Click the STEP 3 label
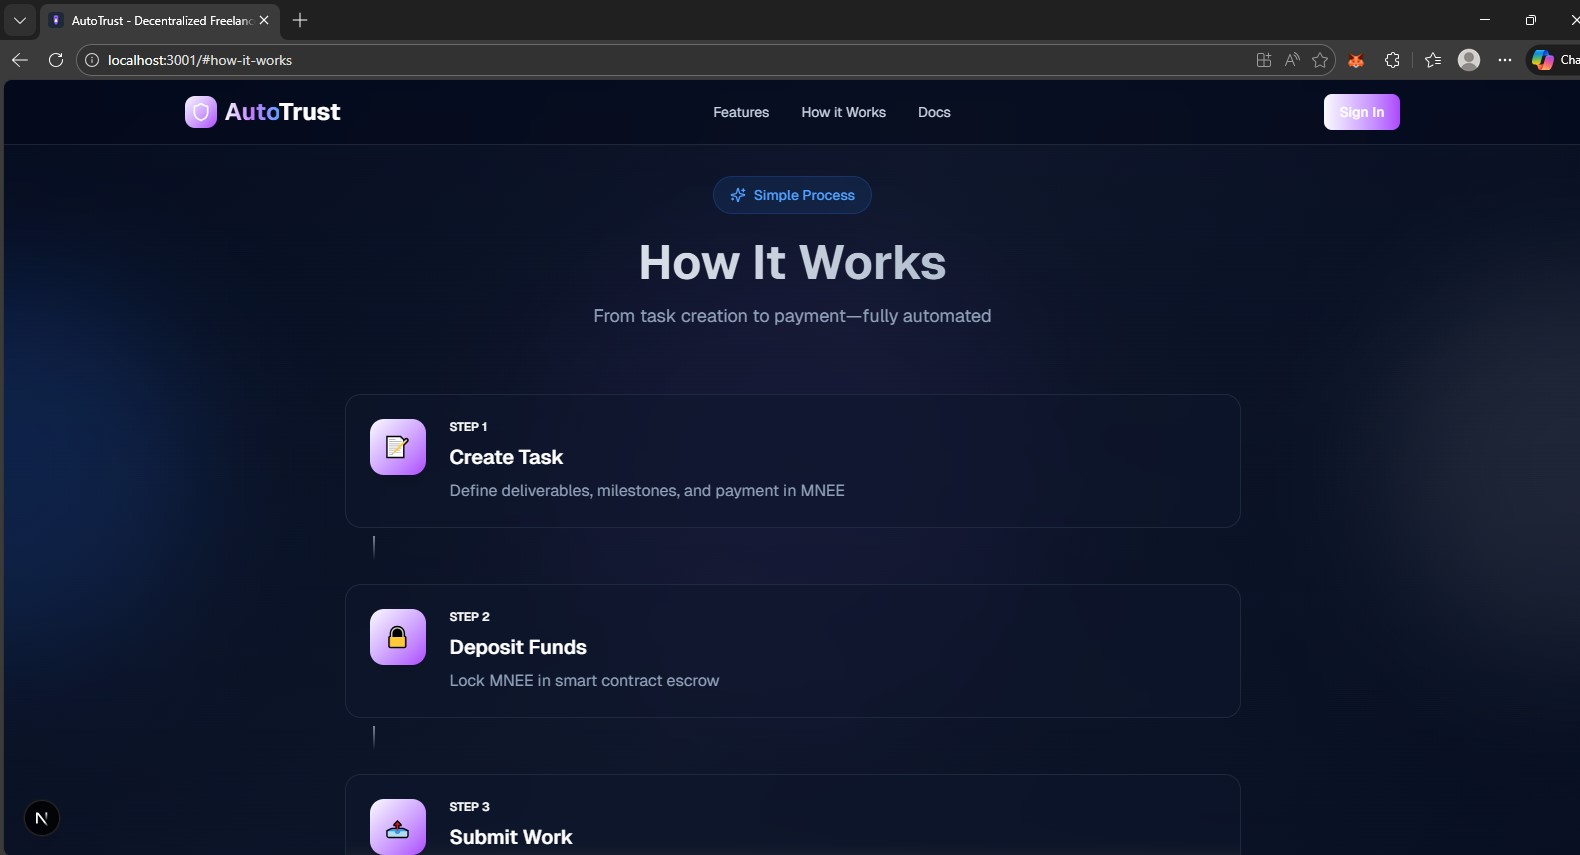The image size is (1580, 855). [x=470, y=807]
